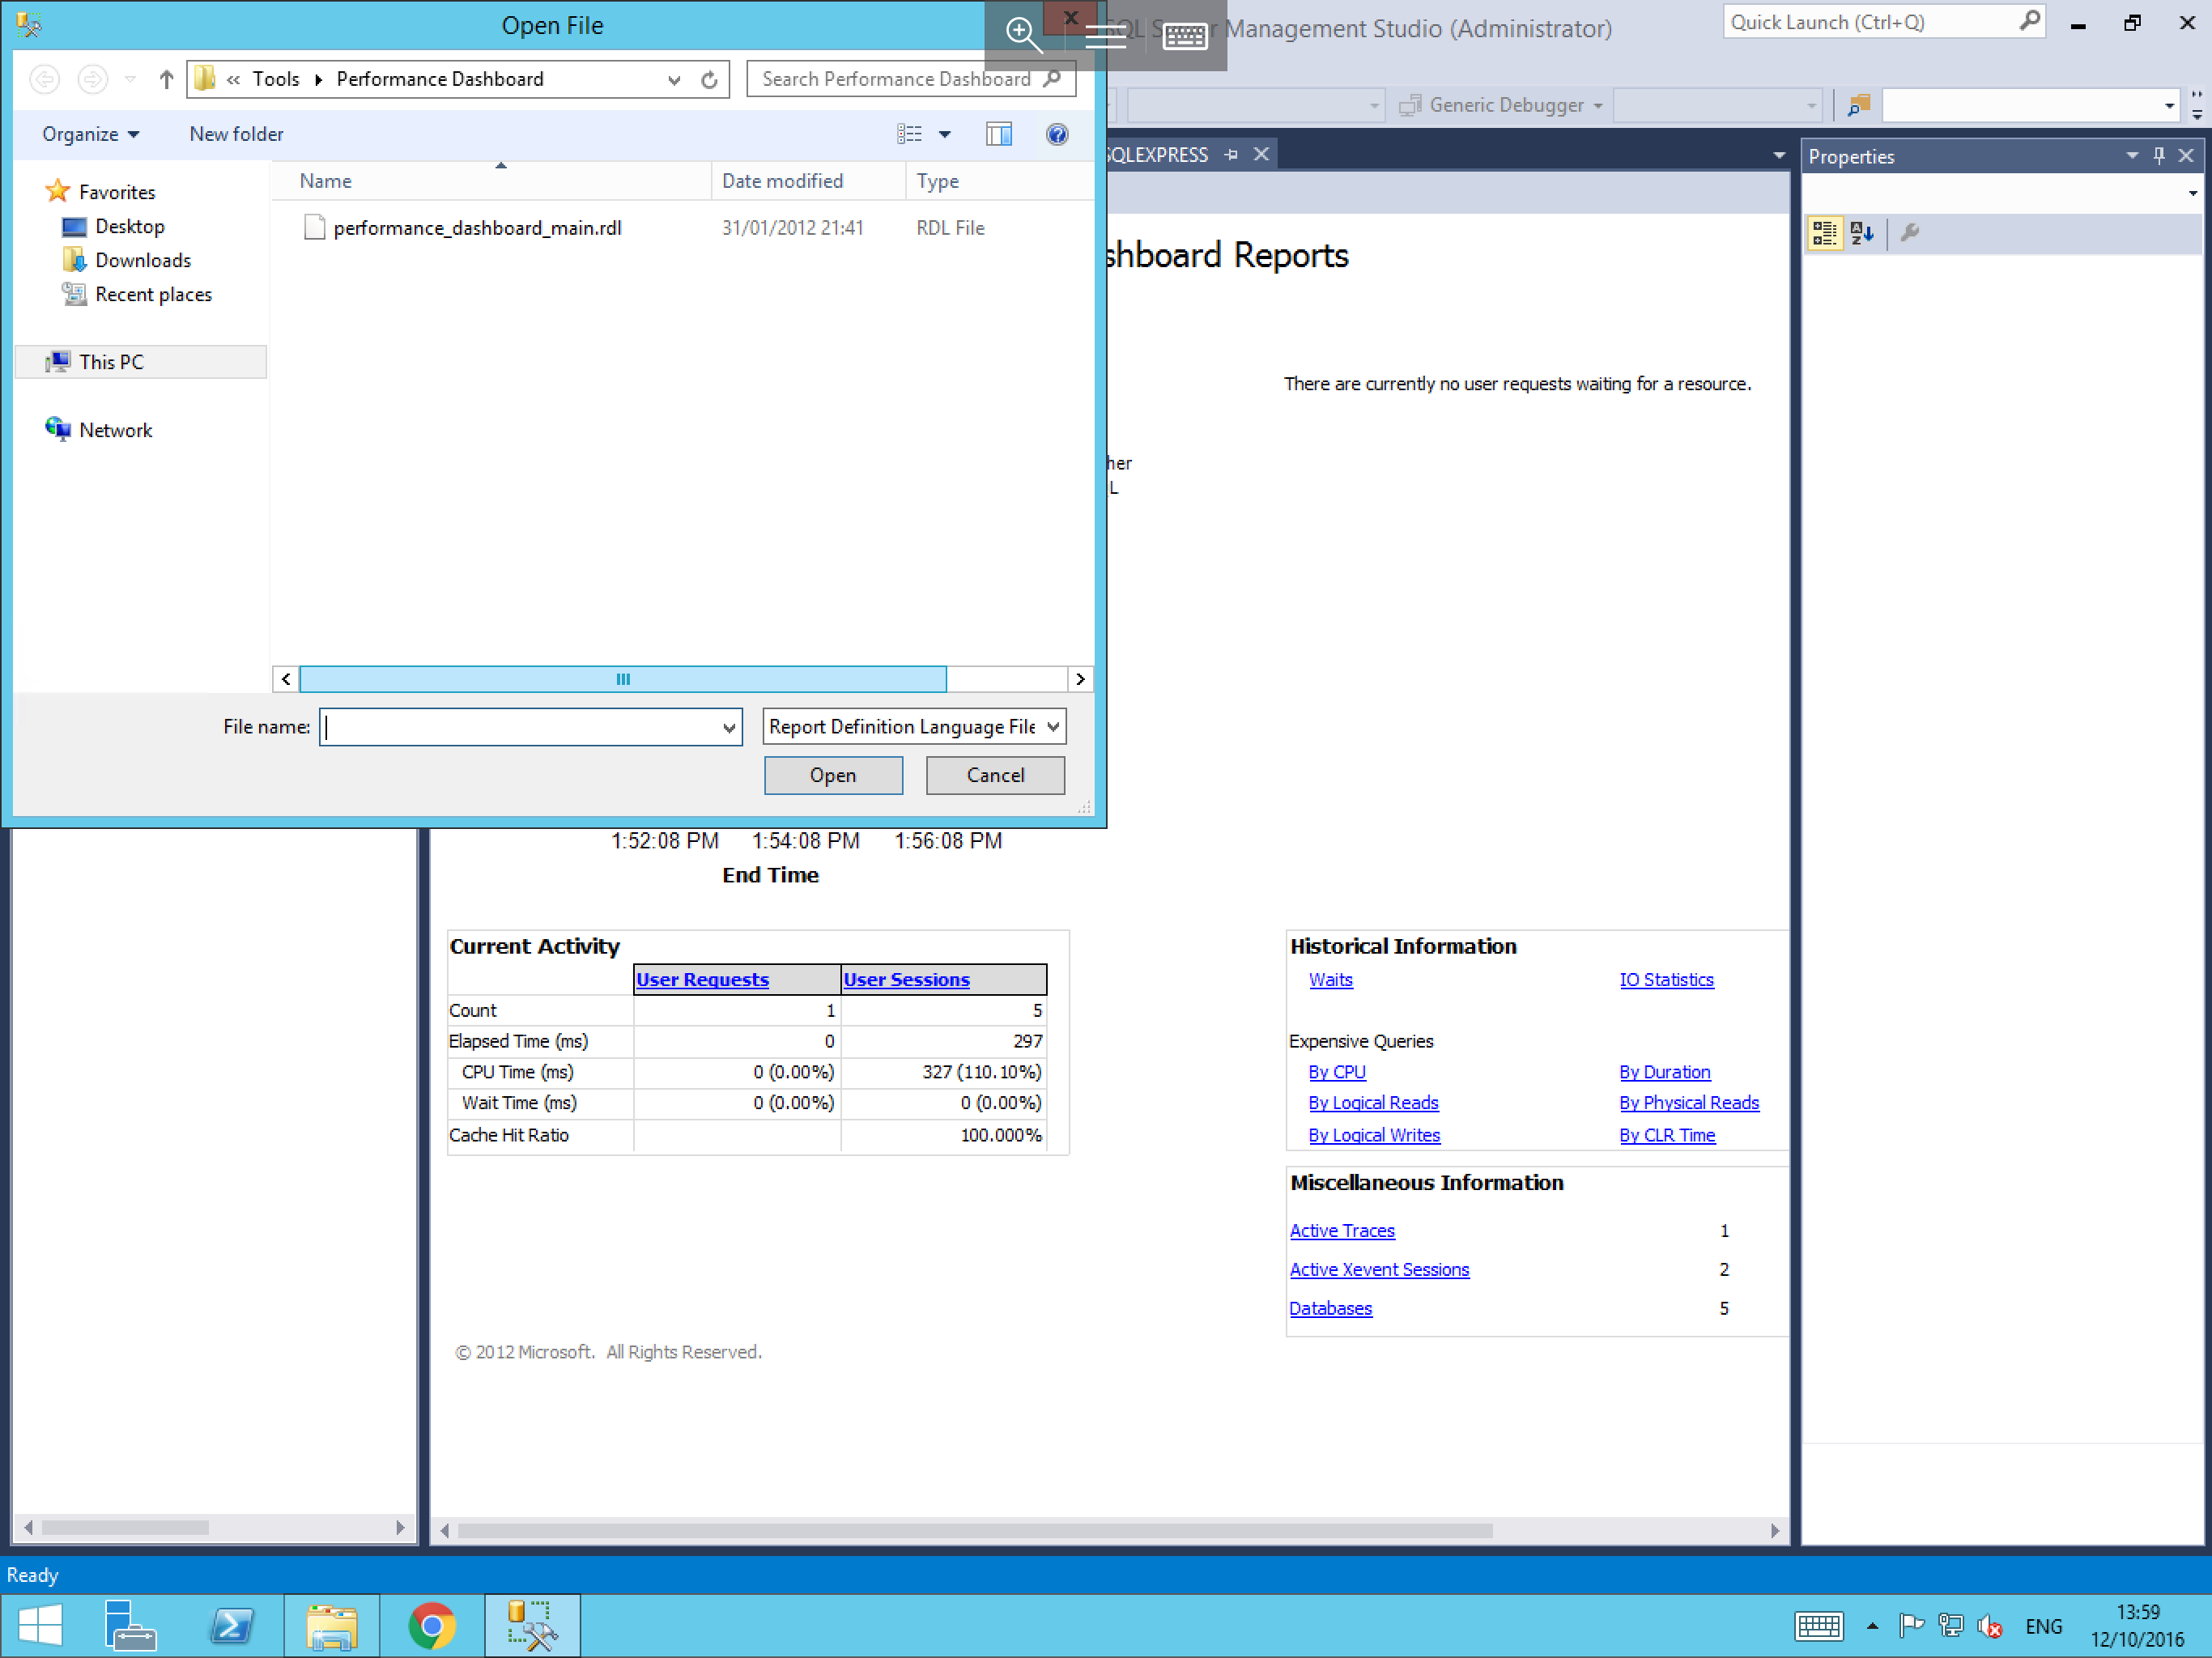Open the Properties window options dropdown
This screenshot has width=2212, height=1658.
click(2132, 156)
